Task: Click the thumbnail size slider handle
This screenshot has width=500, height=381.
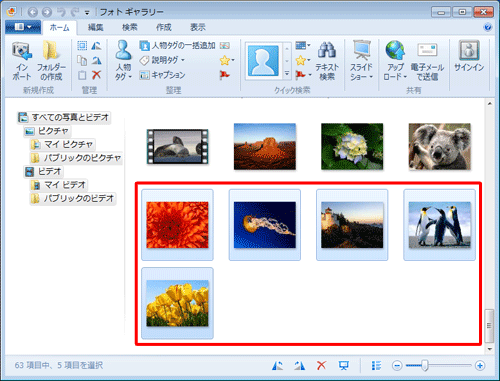Action: click(x=424, y=366)
